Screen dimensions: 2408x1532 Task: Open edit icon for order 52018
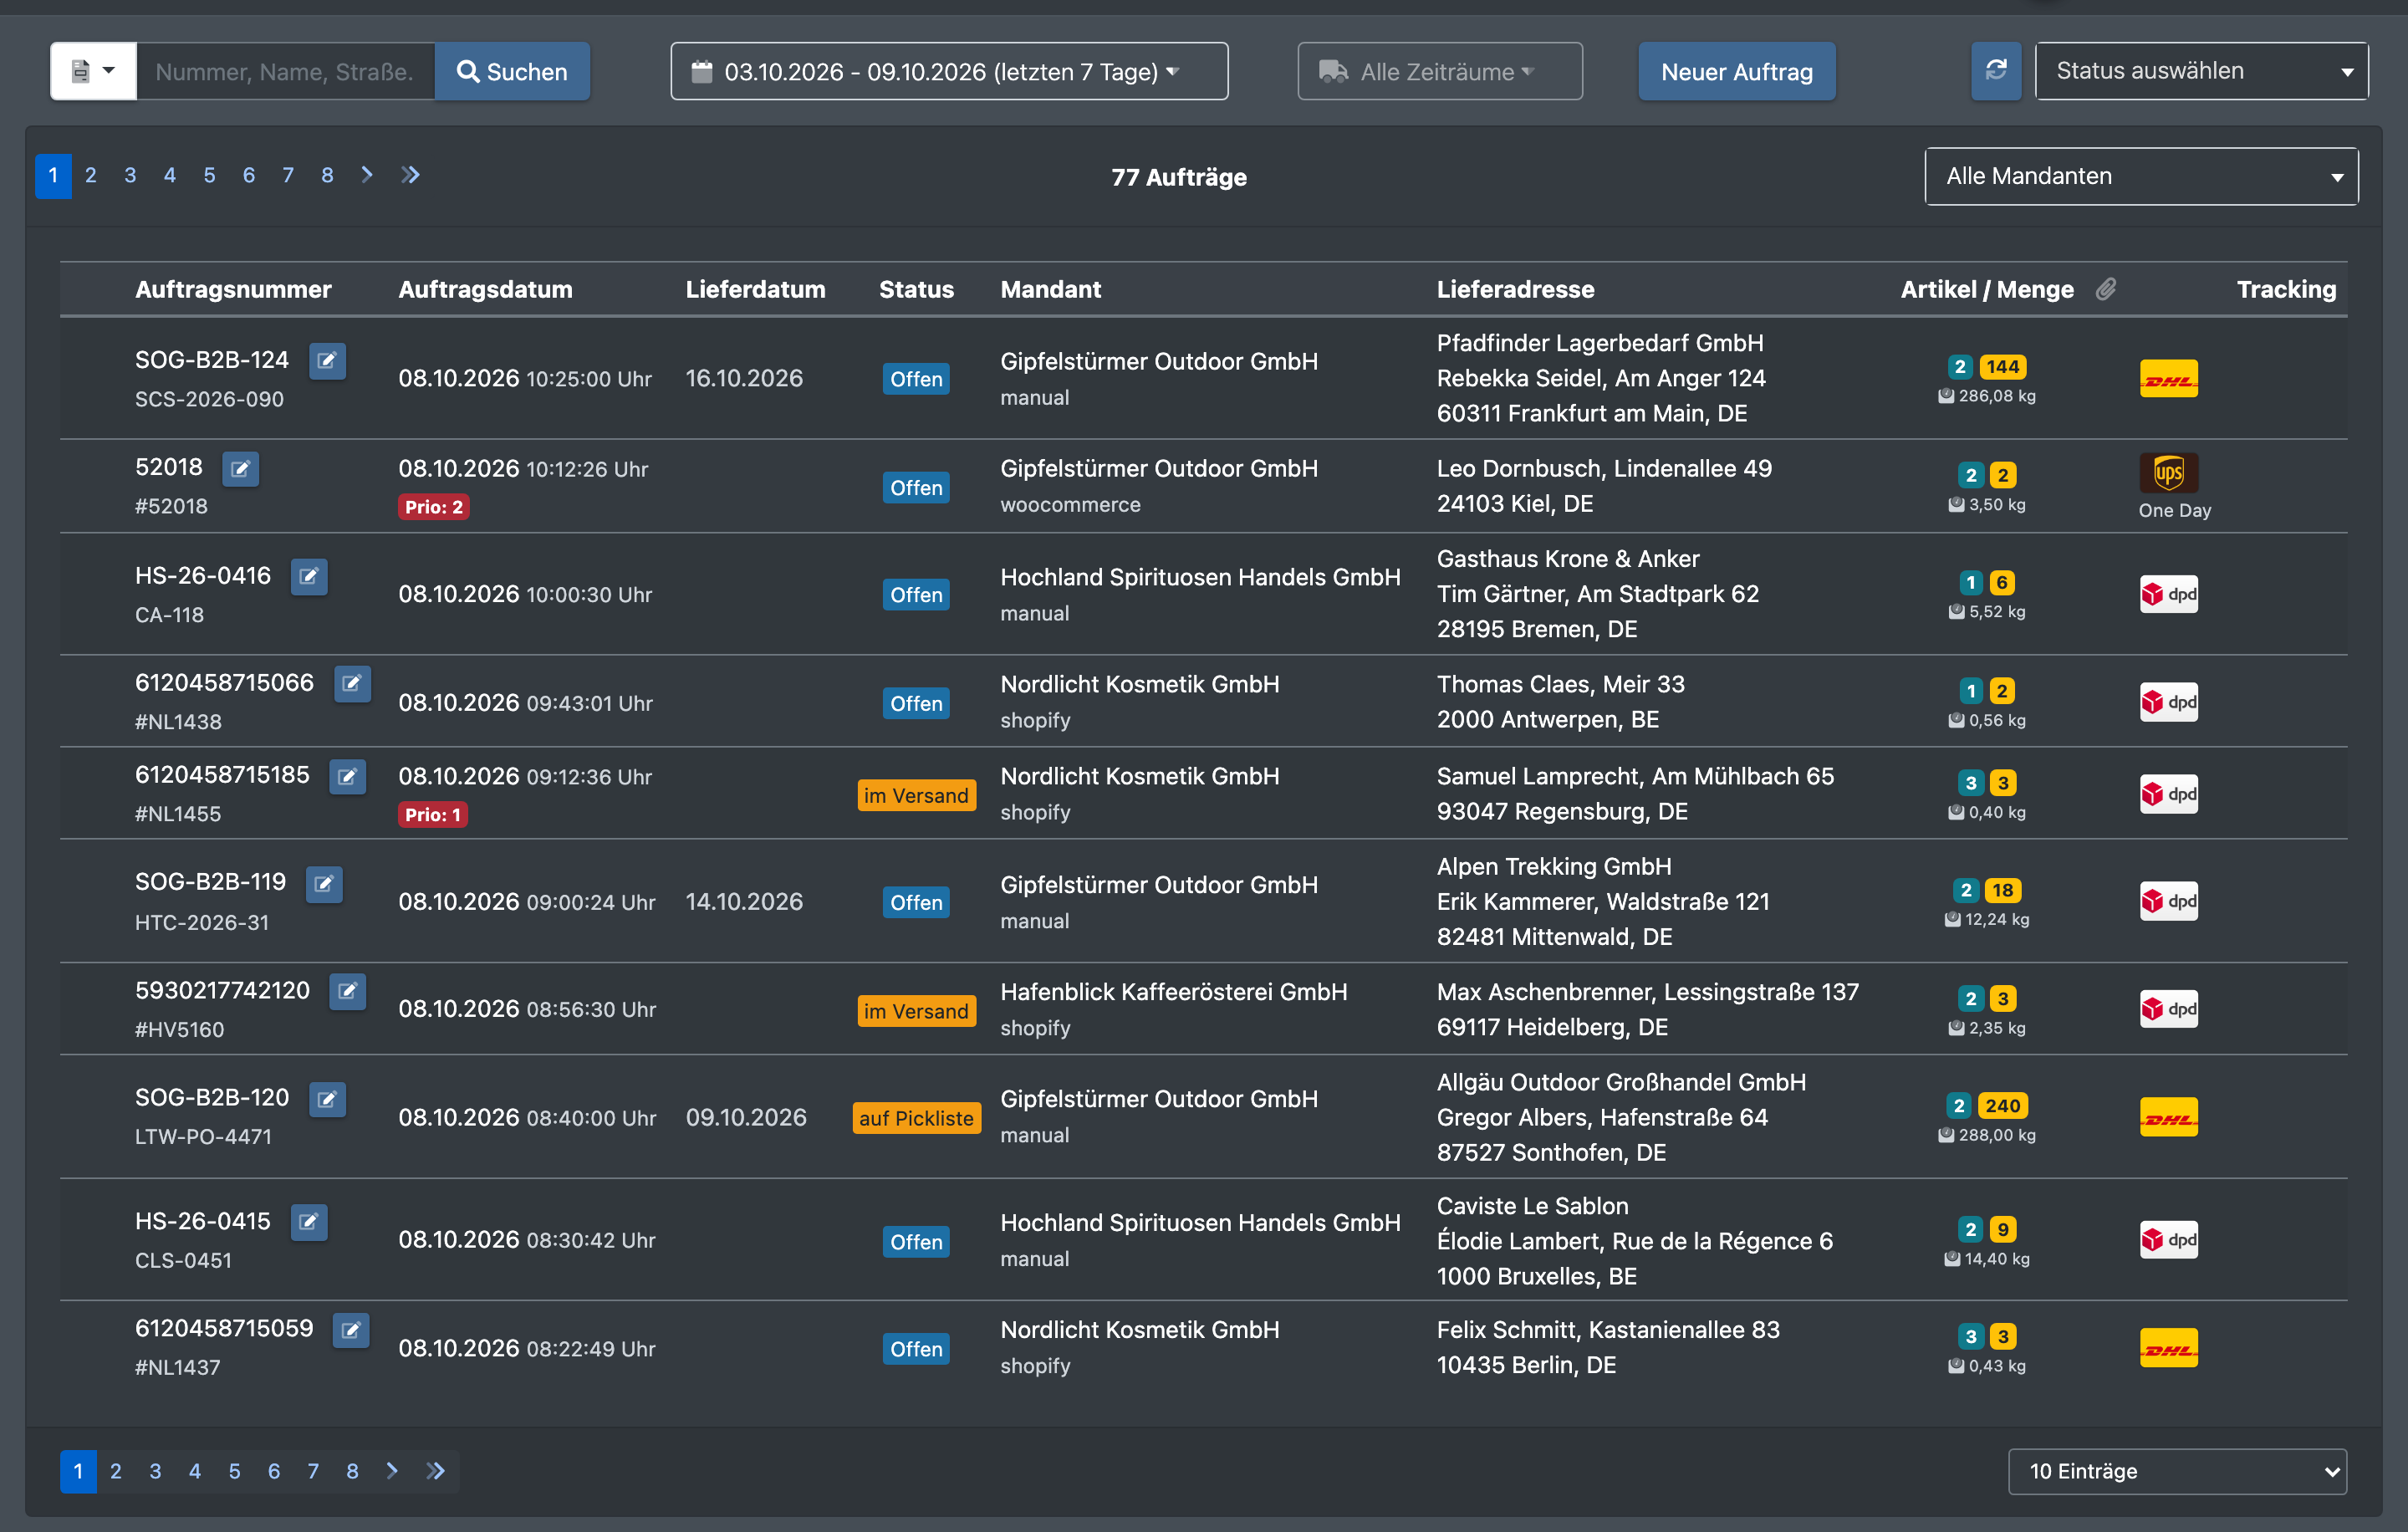pos(240,469)
